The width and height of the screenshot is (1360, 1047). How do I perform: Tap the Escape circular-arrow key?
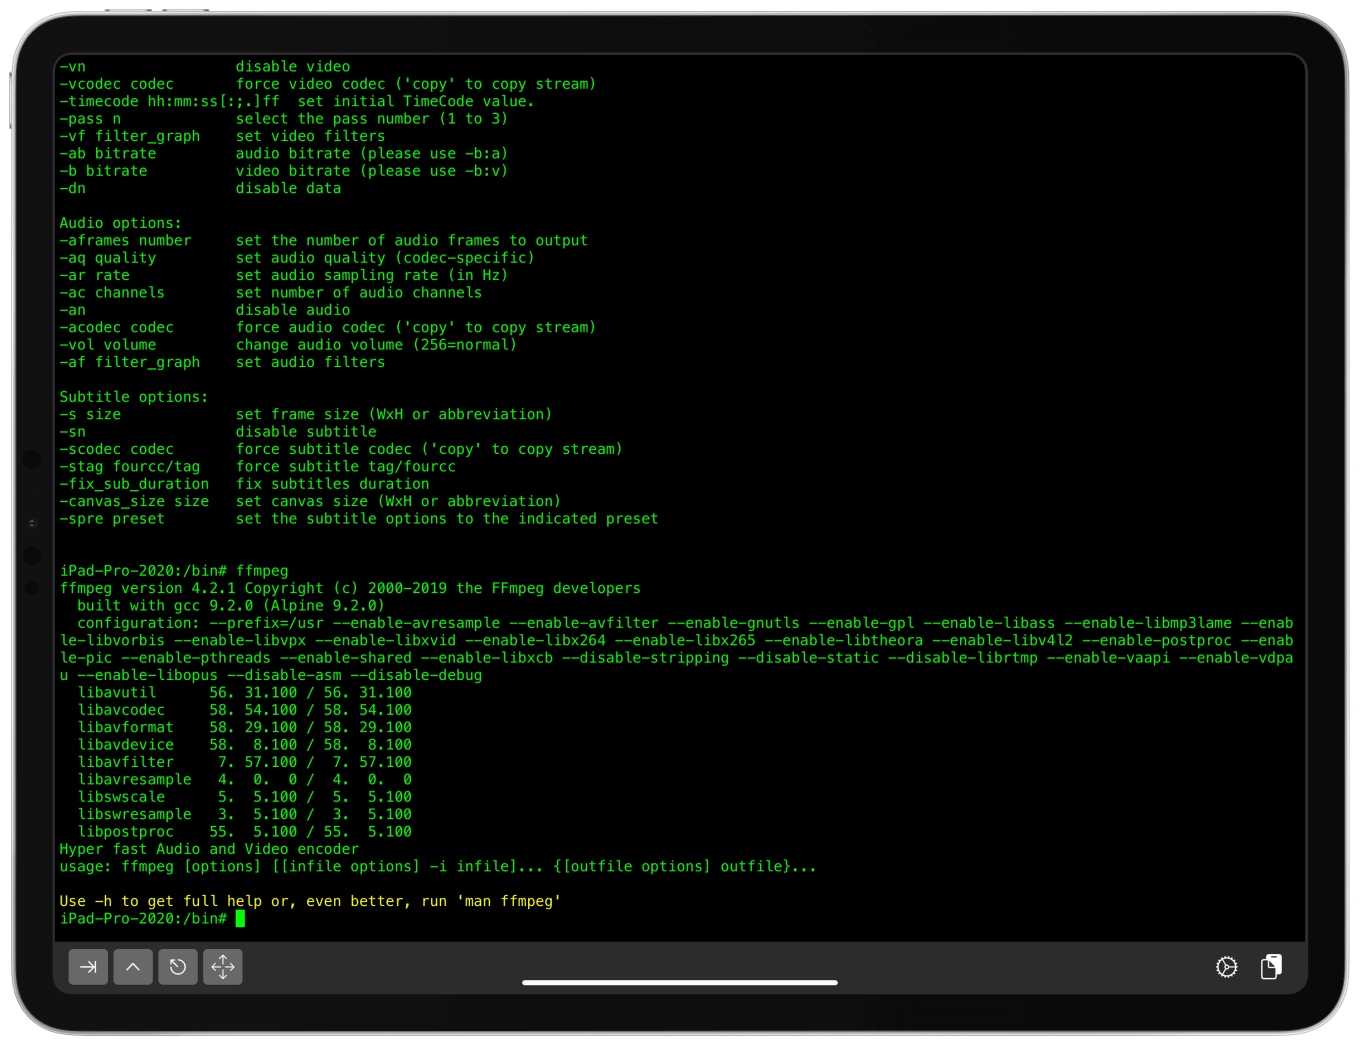pos(178,967)
